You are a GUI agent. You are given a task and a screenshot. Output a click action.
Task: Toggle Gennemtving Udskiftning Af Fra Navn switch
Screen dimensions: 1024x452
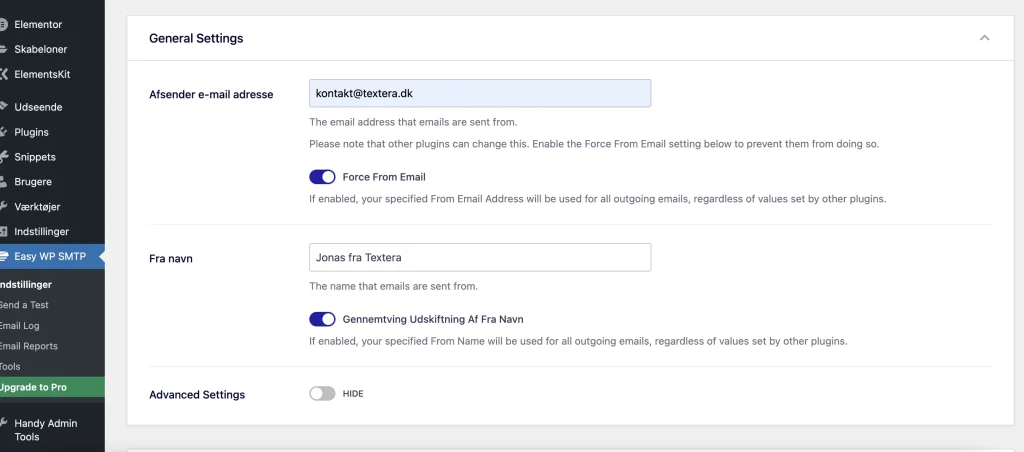322,319
